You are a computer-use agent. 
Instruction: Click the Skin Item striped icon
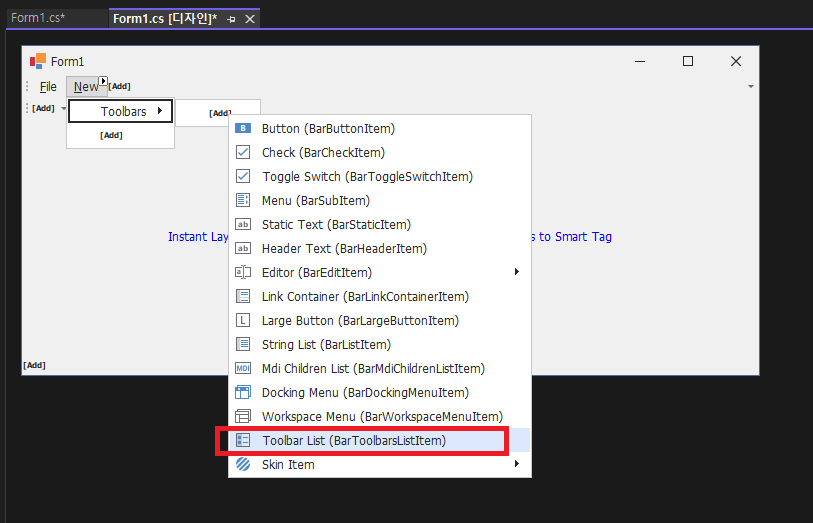(243, 464)
